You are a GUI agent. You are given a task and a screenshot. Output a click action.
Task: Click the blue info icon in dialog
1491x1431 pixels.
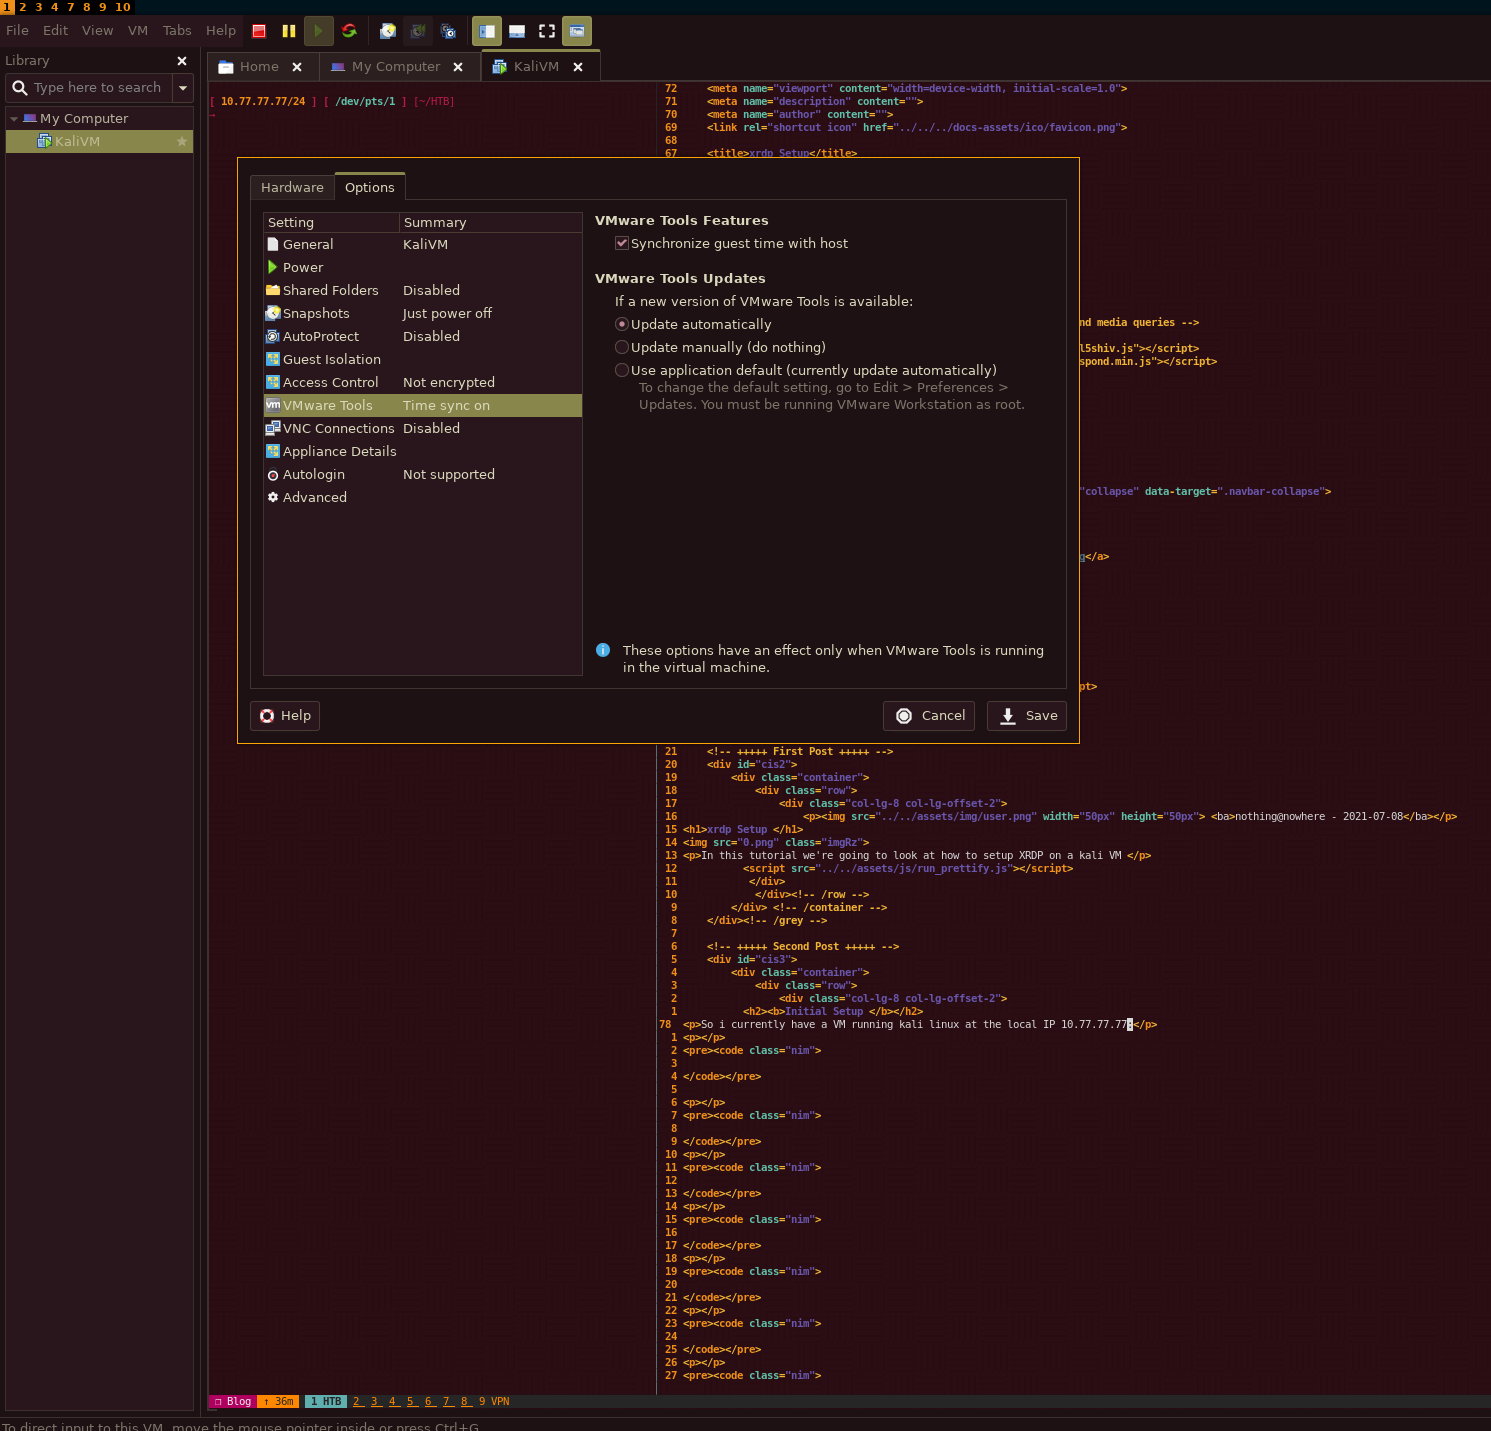pyautogui.click(x=603, y=650)
